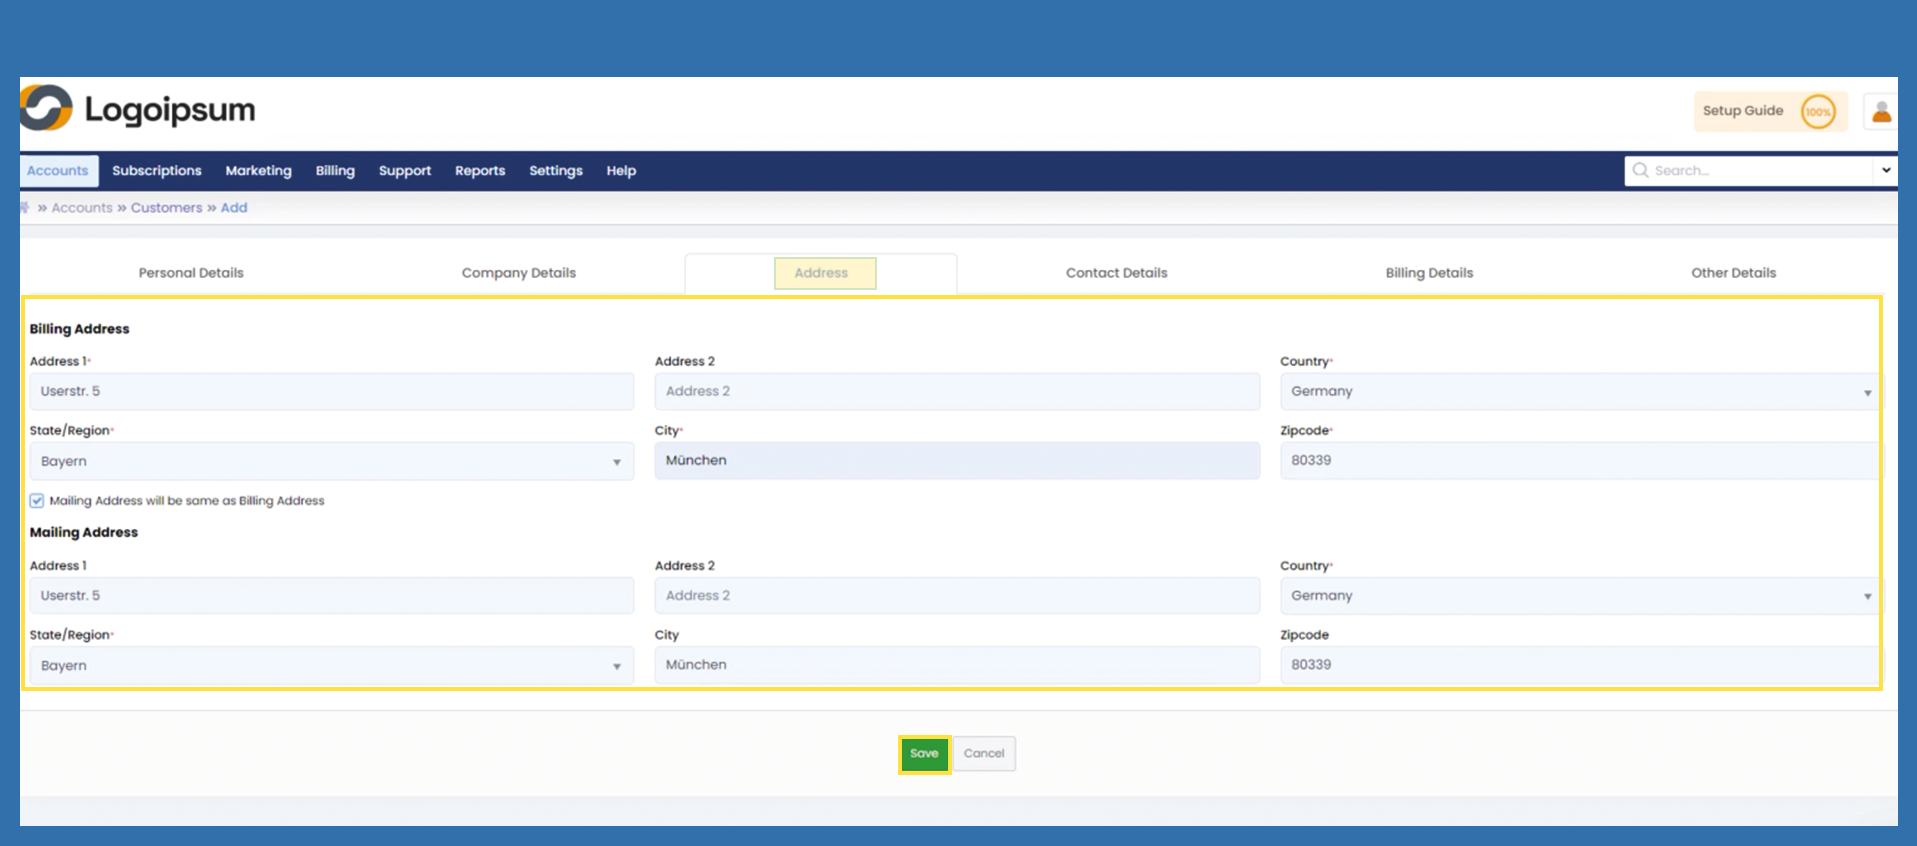Go to the Billing Details tab
This screenshot has width=1917, height=846.
pos(1428,273)
